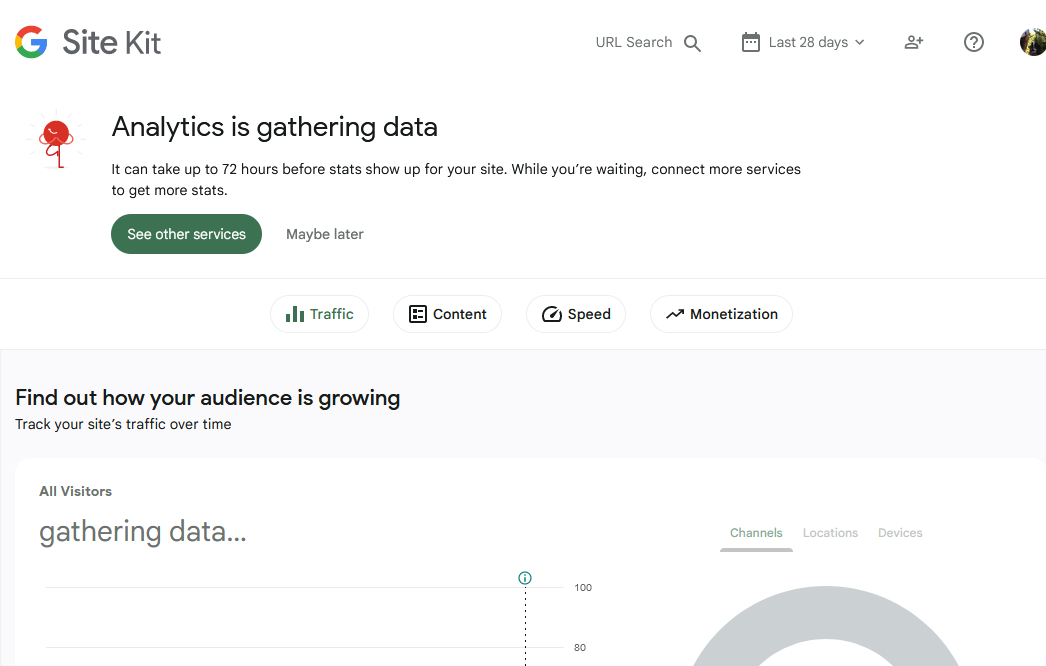Click the 'Analytics is gathering data' heading
Image resolution: width=1046 pixels, height=666 pixels.
(x=274, y=127)
